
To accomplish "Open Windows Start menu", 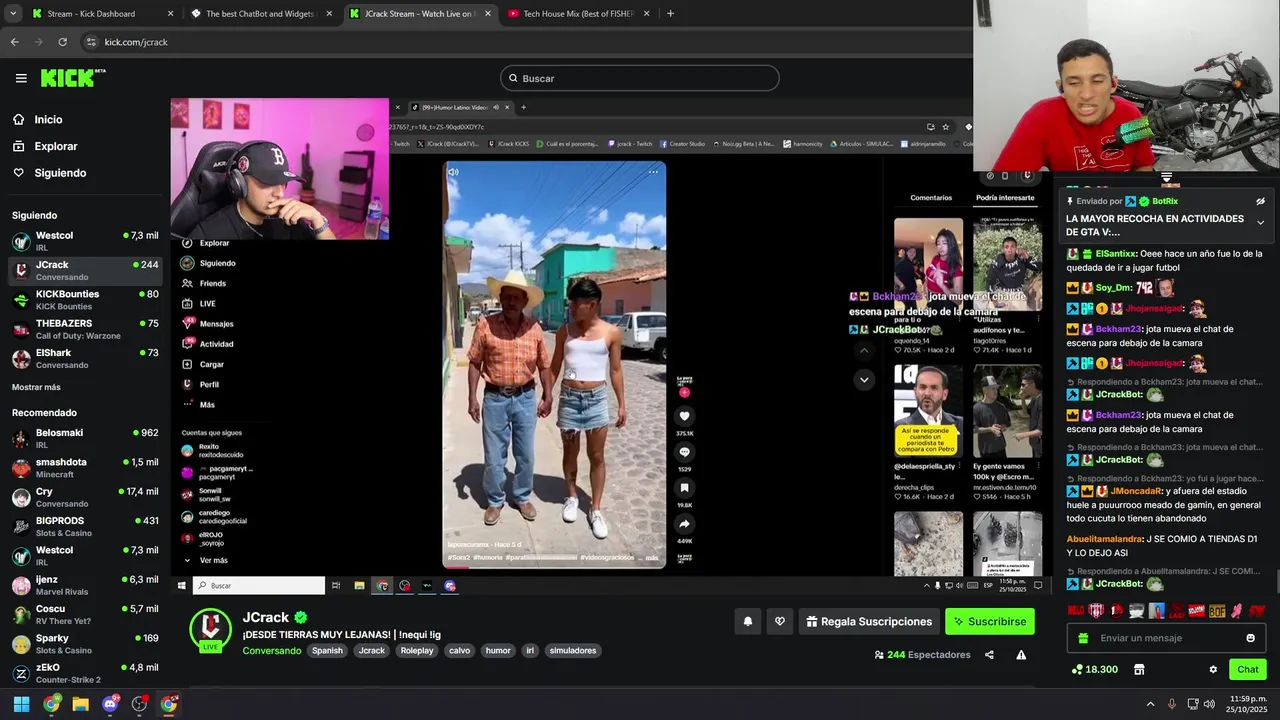I will click(21, 704).
